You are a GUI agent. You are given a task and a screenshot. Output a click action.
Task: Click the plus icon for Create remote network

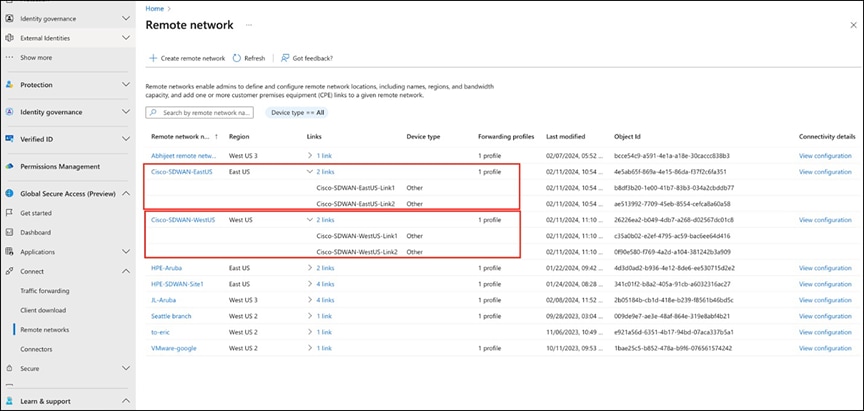(x=153, y=58)
